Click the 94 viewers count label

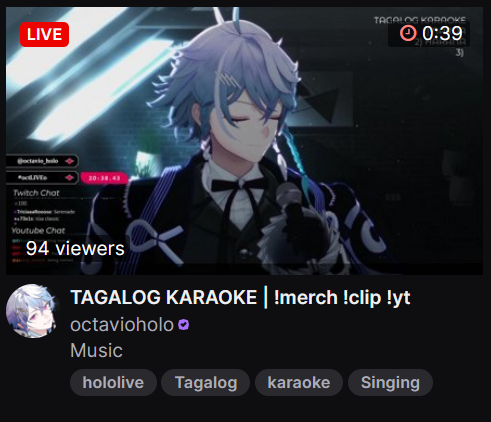tap(75, 248)
